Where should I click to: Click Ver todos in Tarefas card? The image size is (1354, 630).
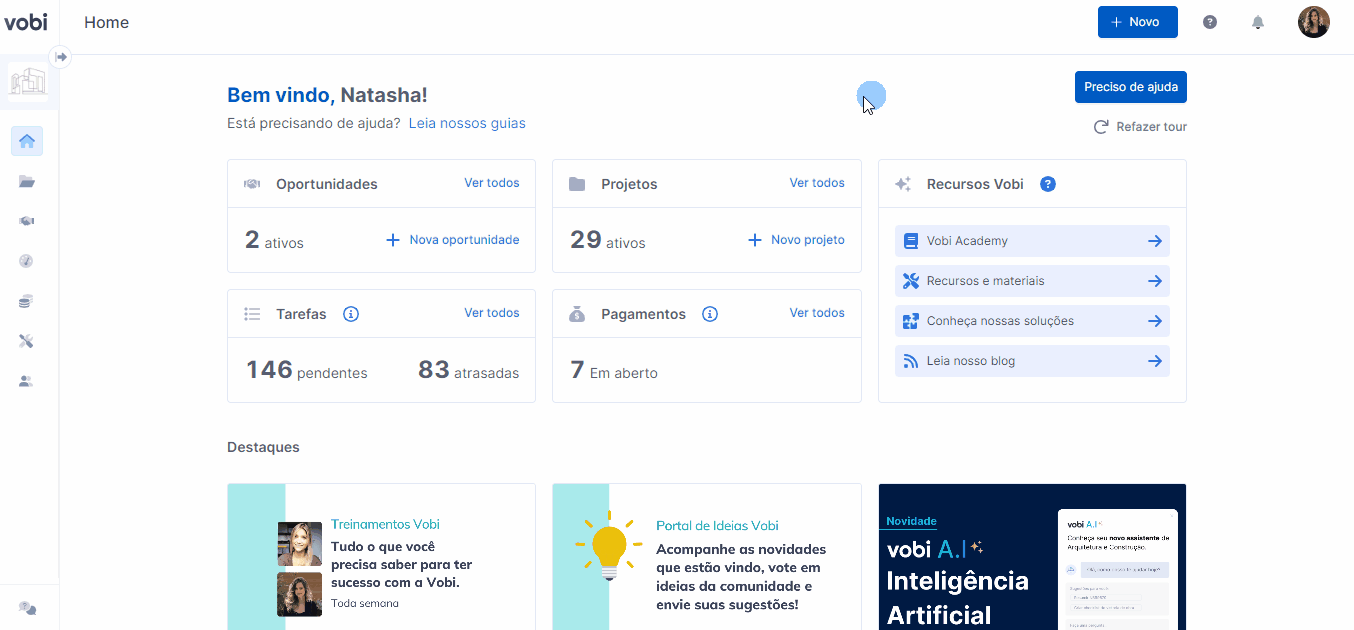coord(492,313)
